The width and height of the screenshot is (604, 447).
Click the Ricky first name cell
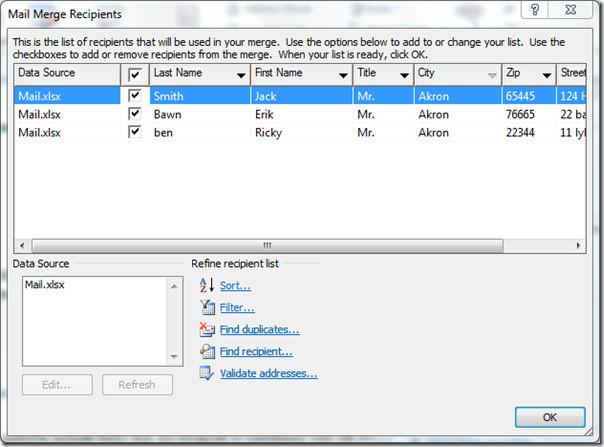click(301, 133)
